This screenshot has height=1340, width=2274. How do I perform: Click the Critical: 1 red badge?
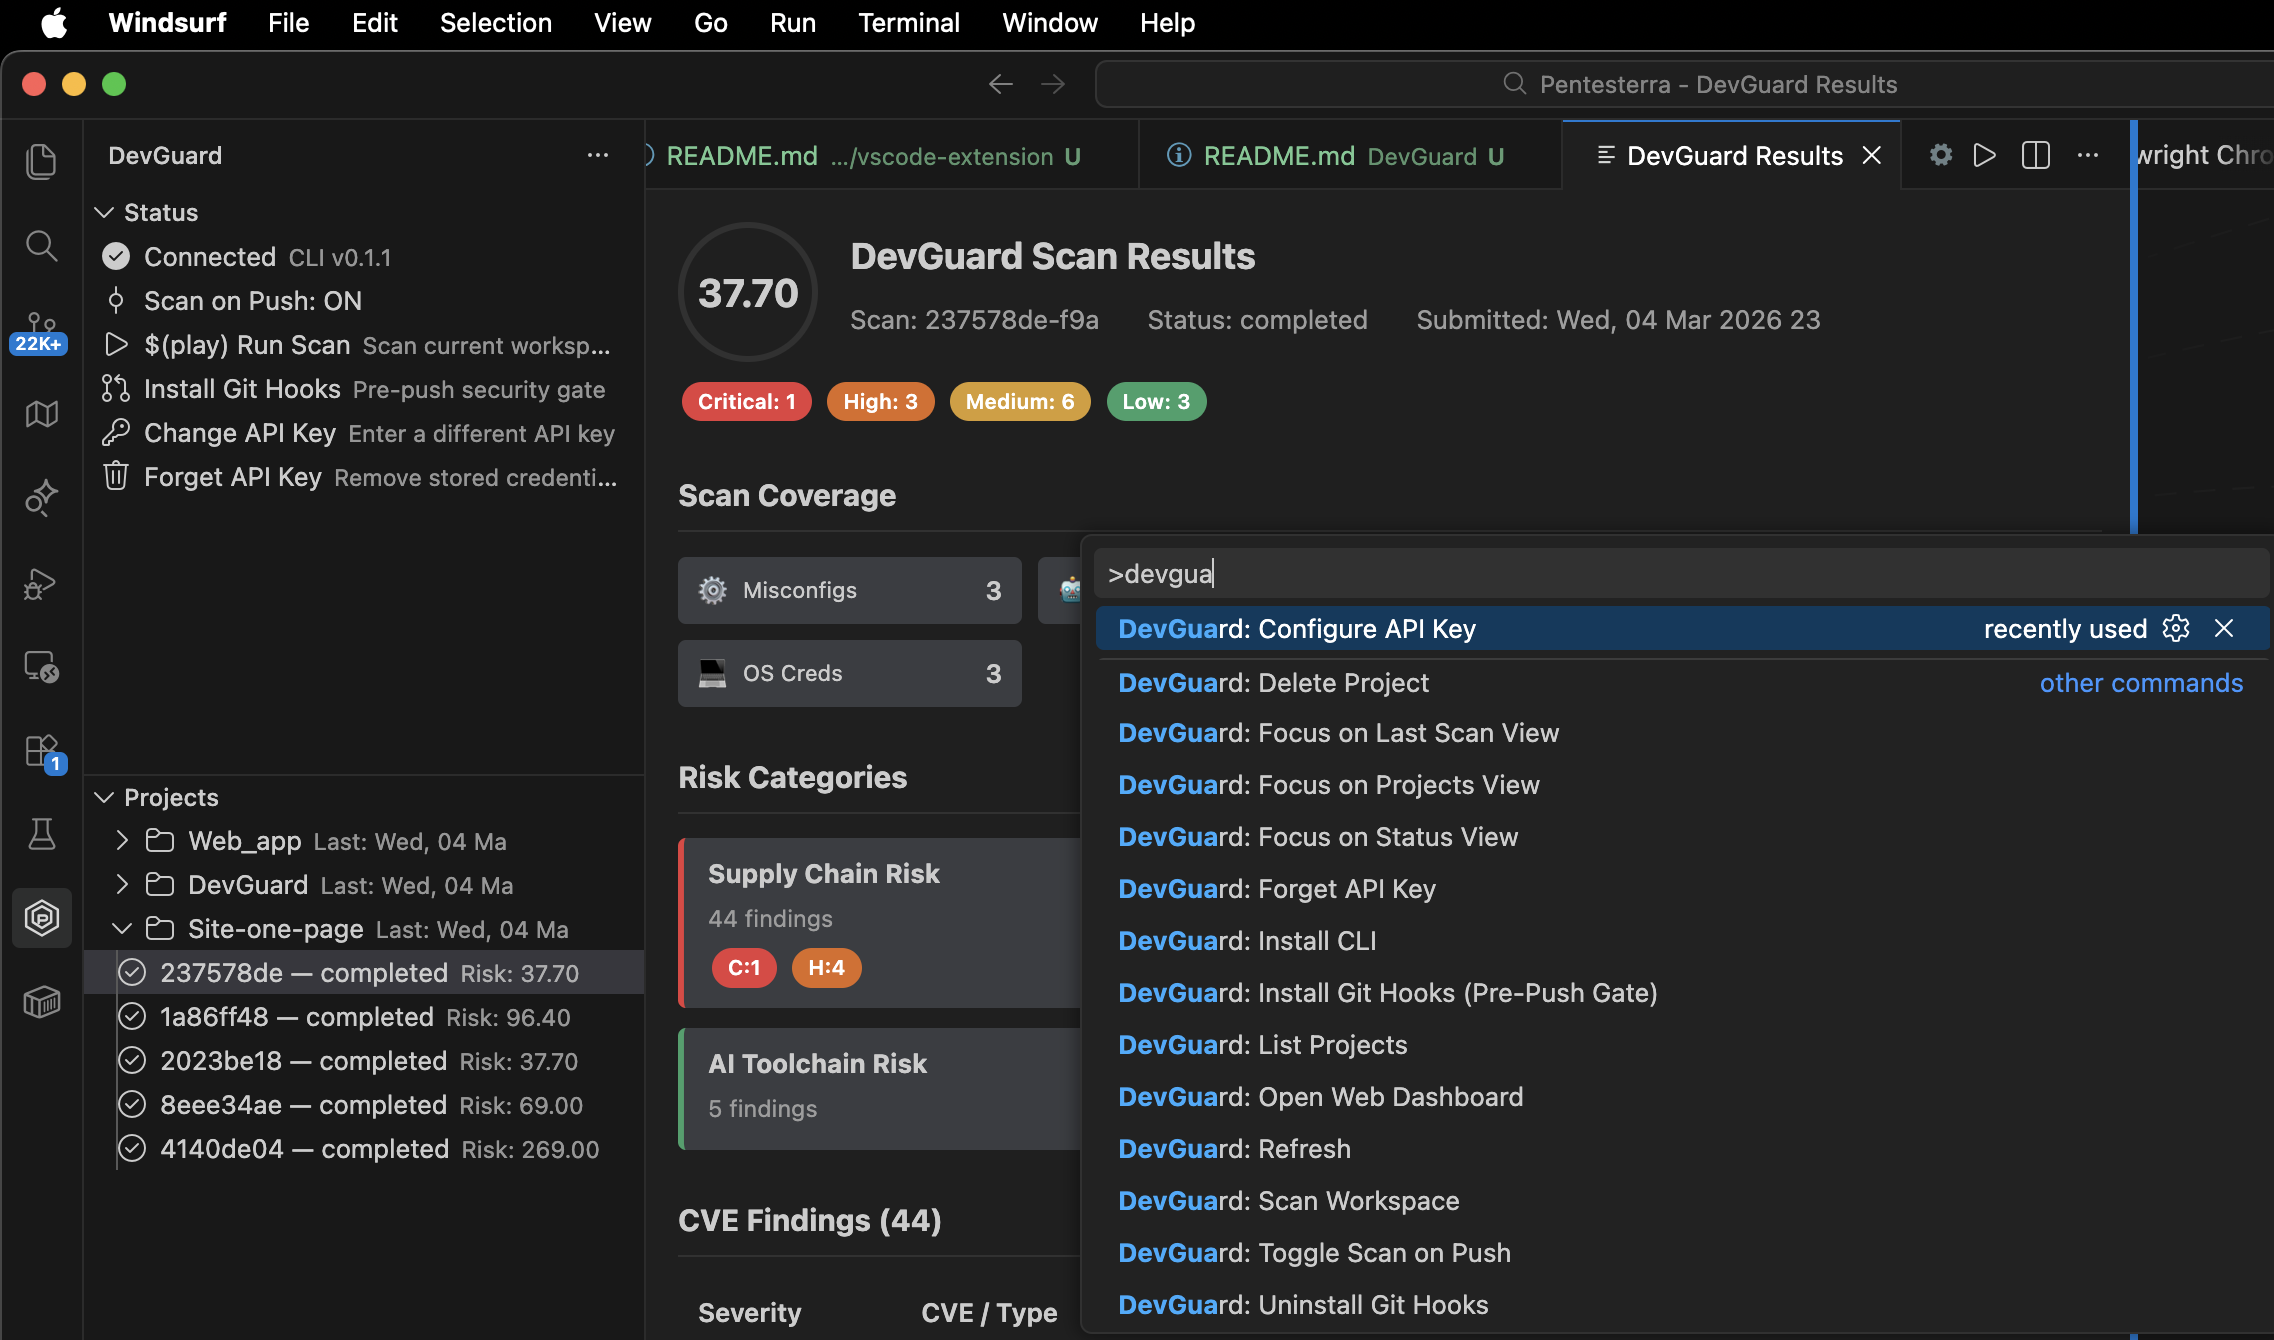click(x=746, y=401)
